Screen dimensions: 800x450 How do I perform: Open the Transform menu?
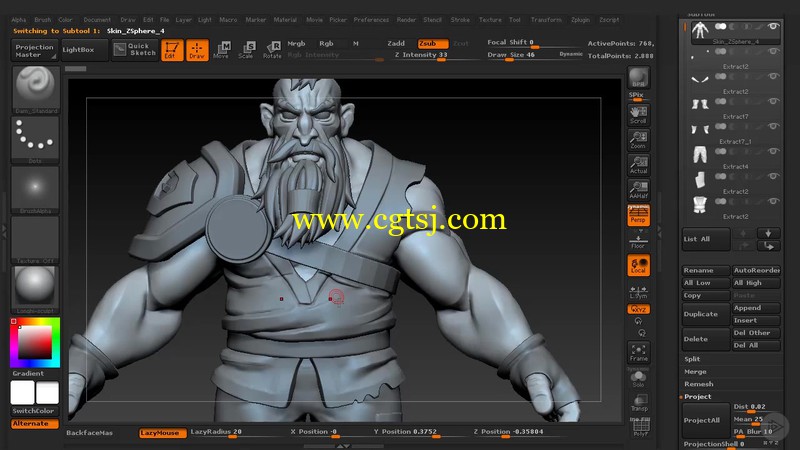click(x=546, y=20)
